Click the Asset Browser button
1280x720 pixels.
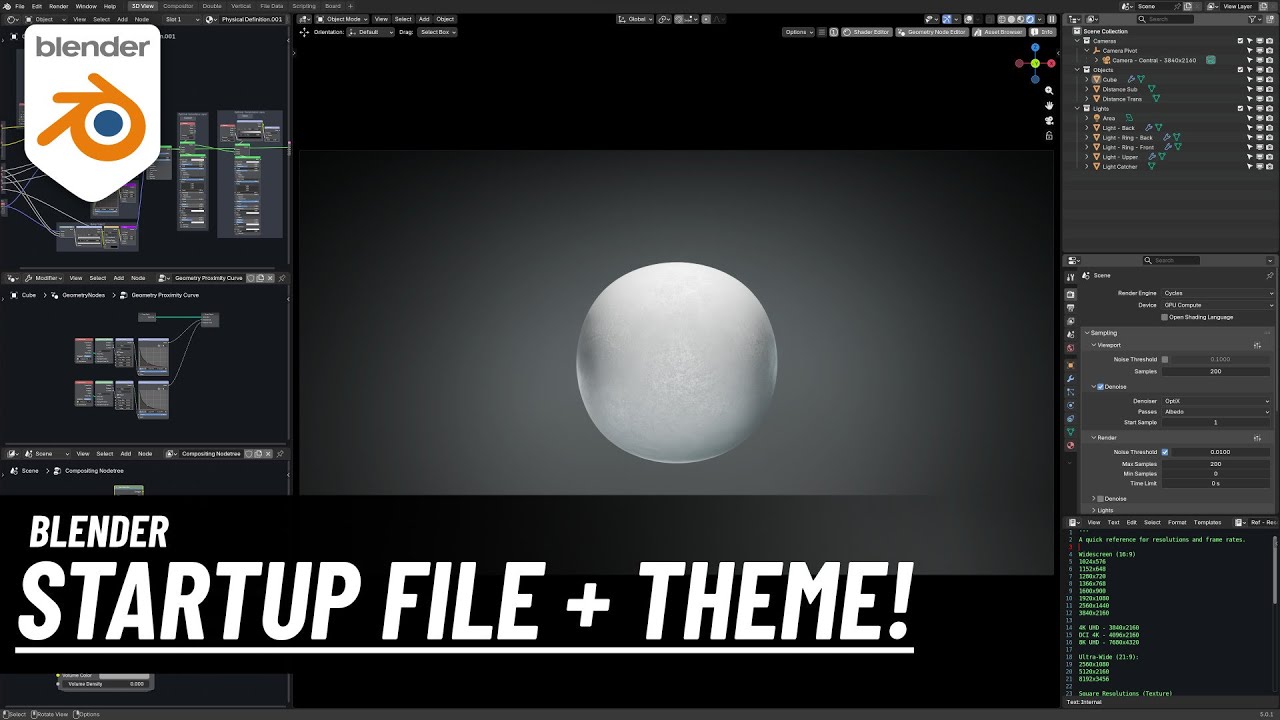point(998,32)
